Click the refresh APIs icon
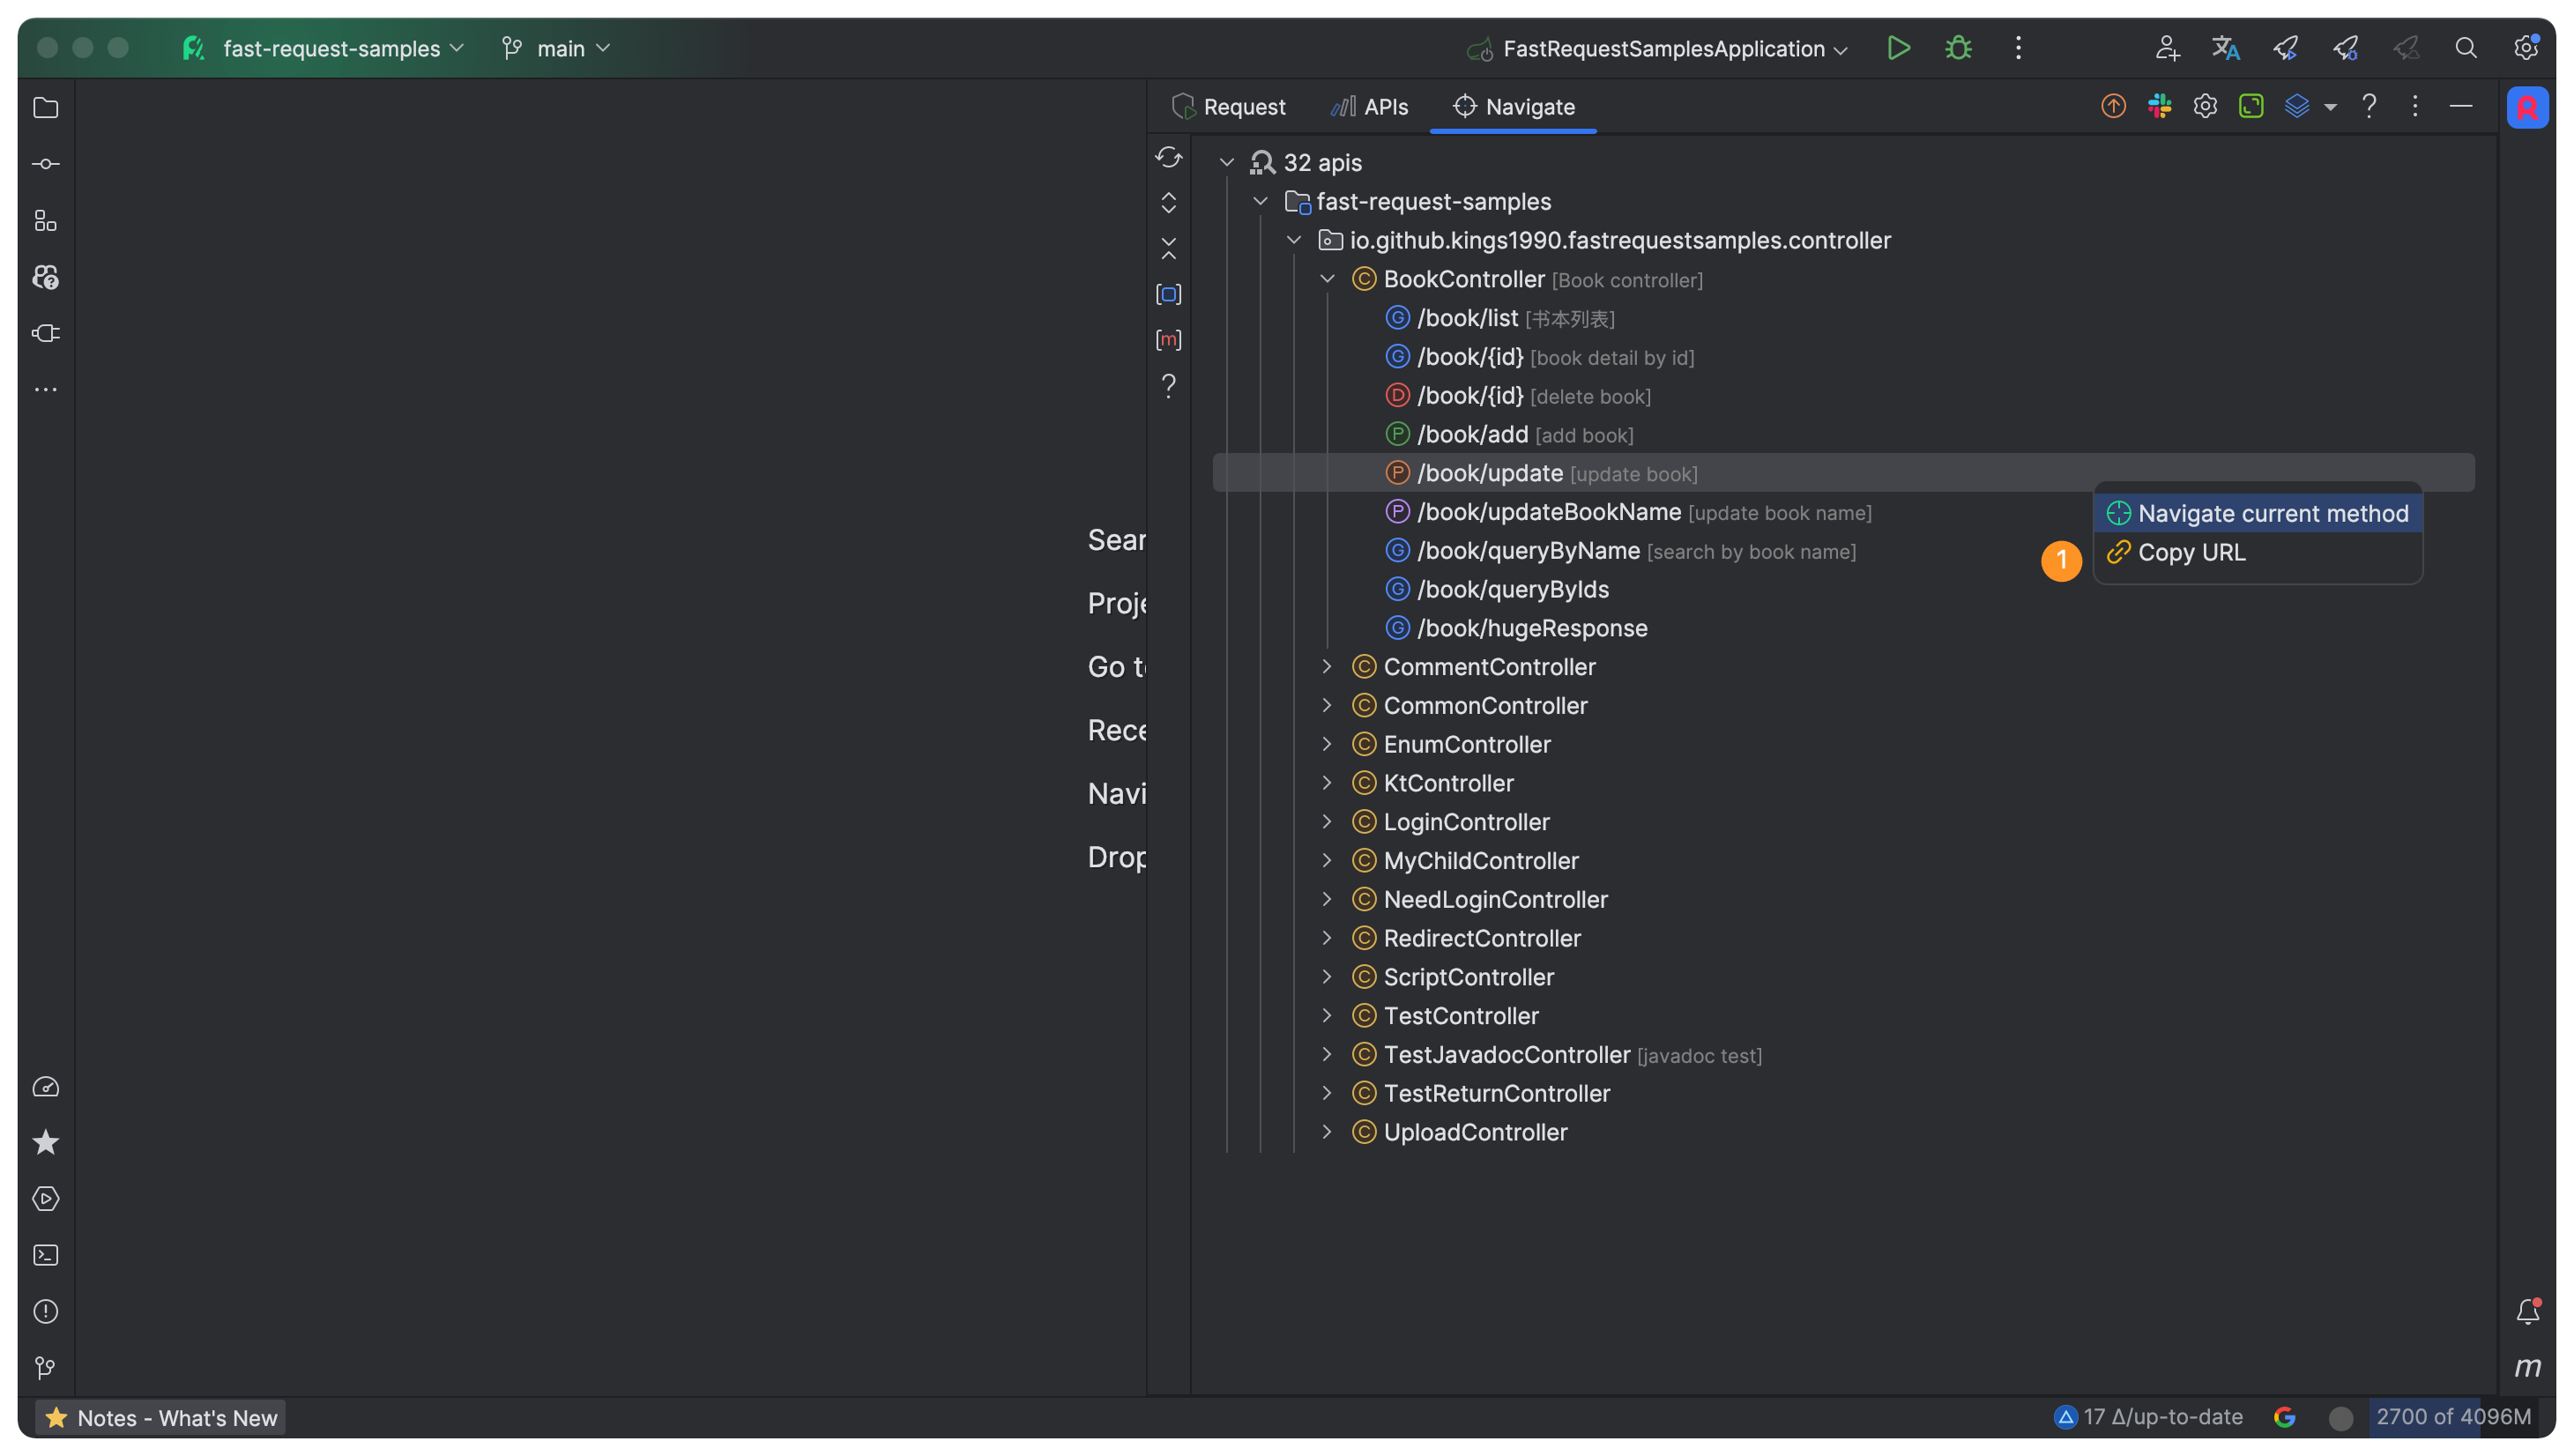This screenshot has height=1456, width=2574. point(1168,157)
